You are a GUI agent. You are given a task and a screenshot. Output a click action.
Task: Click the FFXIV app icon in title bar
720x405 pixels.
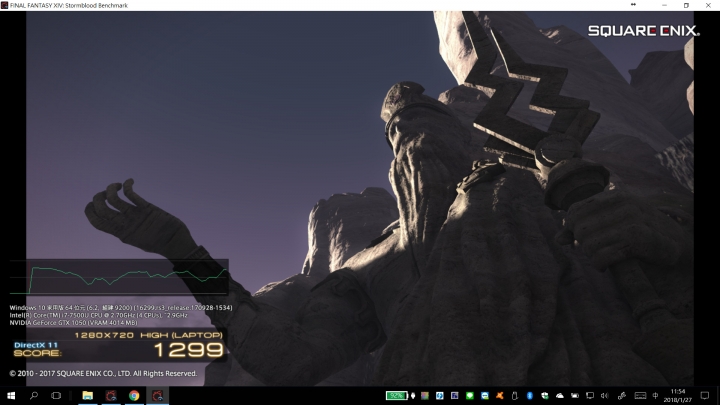tap(5, 5)
